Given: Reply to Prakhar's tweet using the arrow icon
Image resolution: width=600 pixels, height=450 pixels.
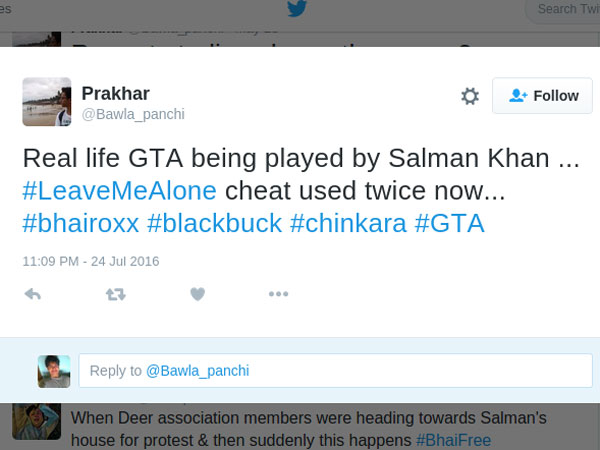Looking at the screenshot, I should coord(32,294).
